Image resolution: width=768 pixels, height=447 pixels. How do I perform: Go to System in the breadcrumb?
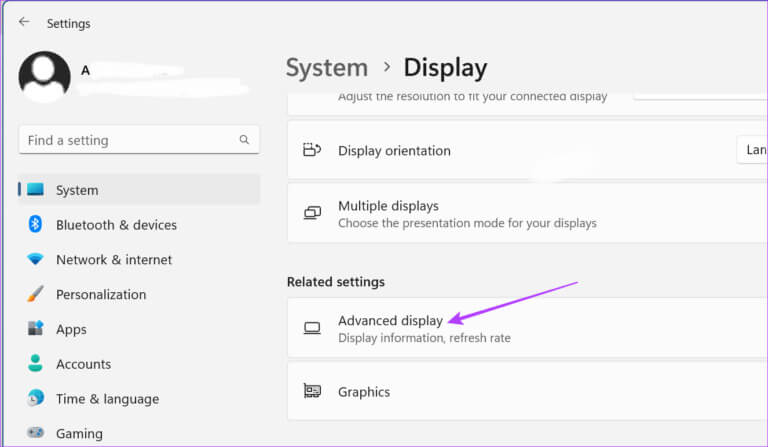tap(326, 68)
